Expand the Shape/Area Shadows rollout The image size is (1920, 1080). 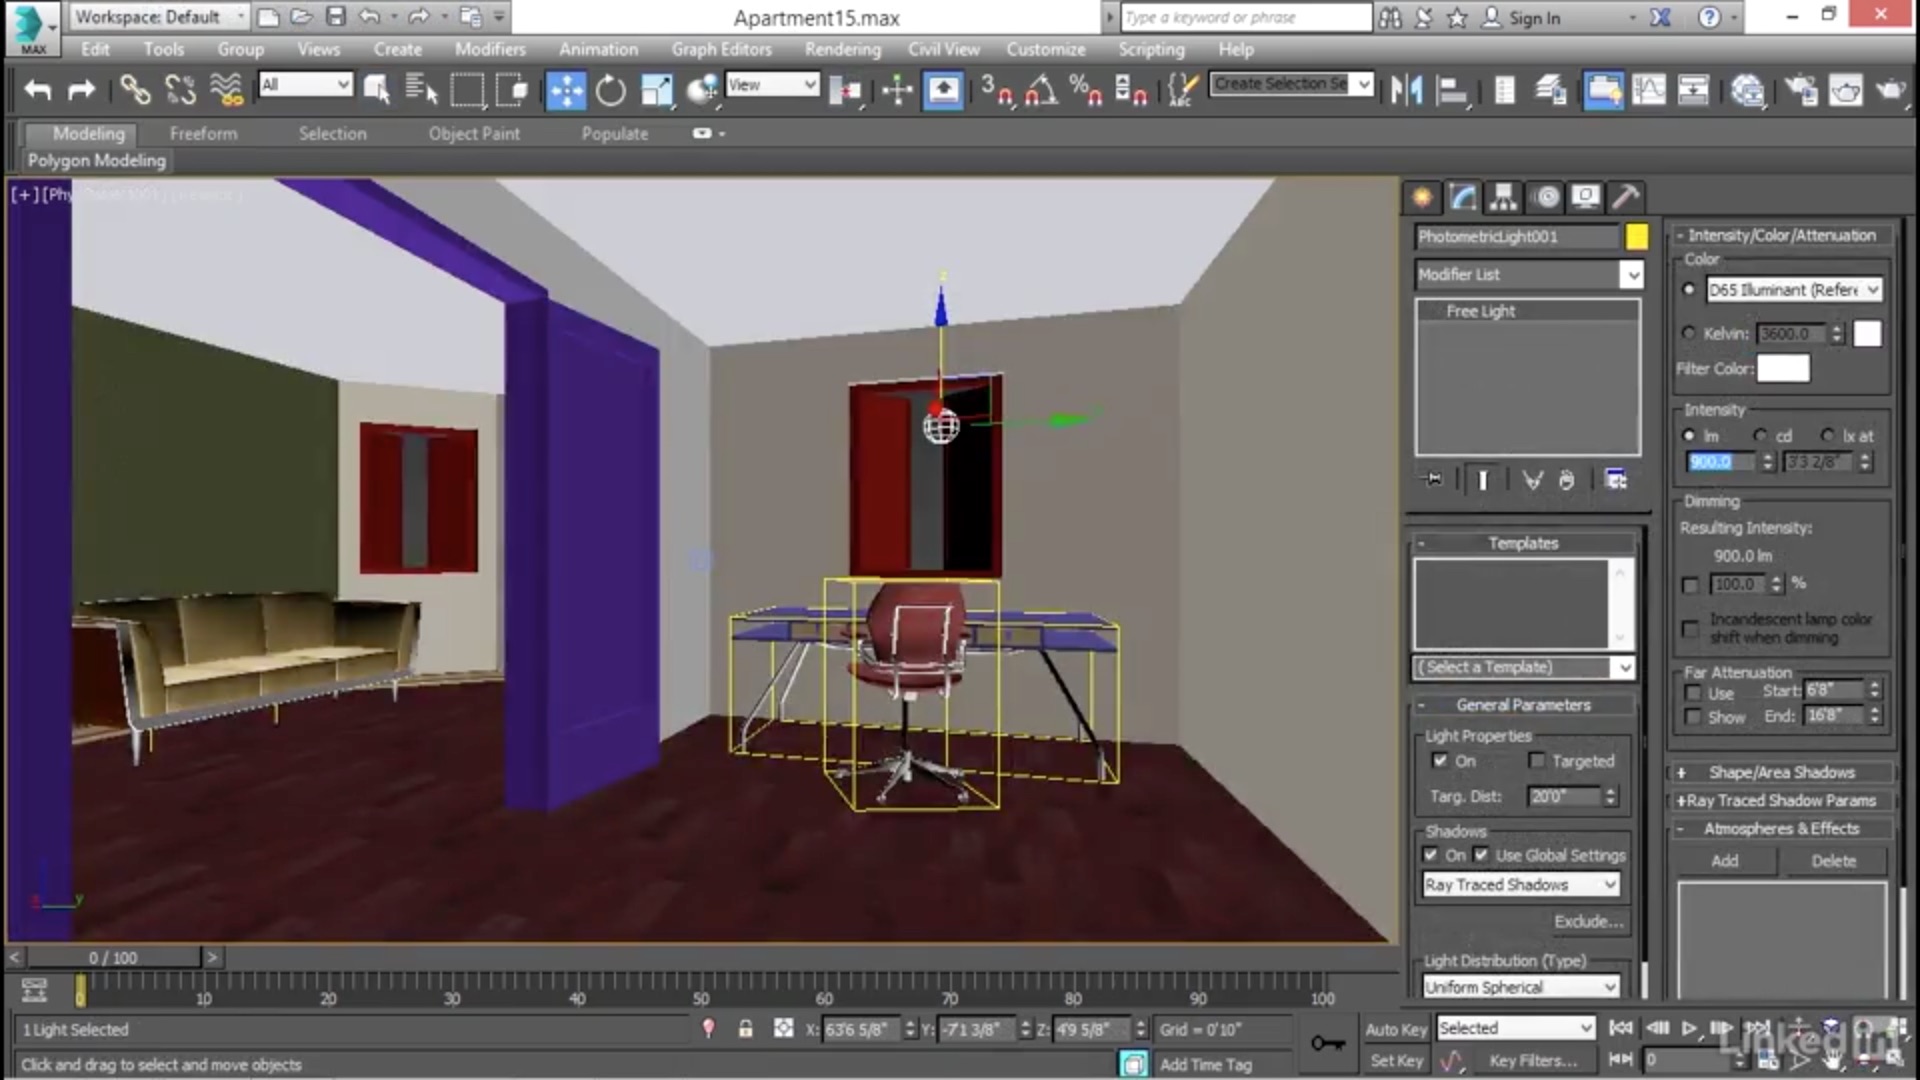pyautogui.click(x=1781, y=772)
